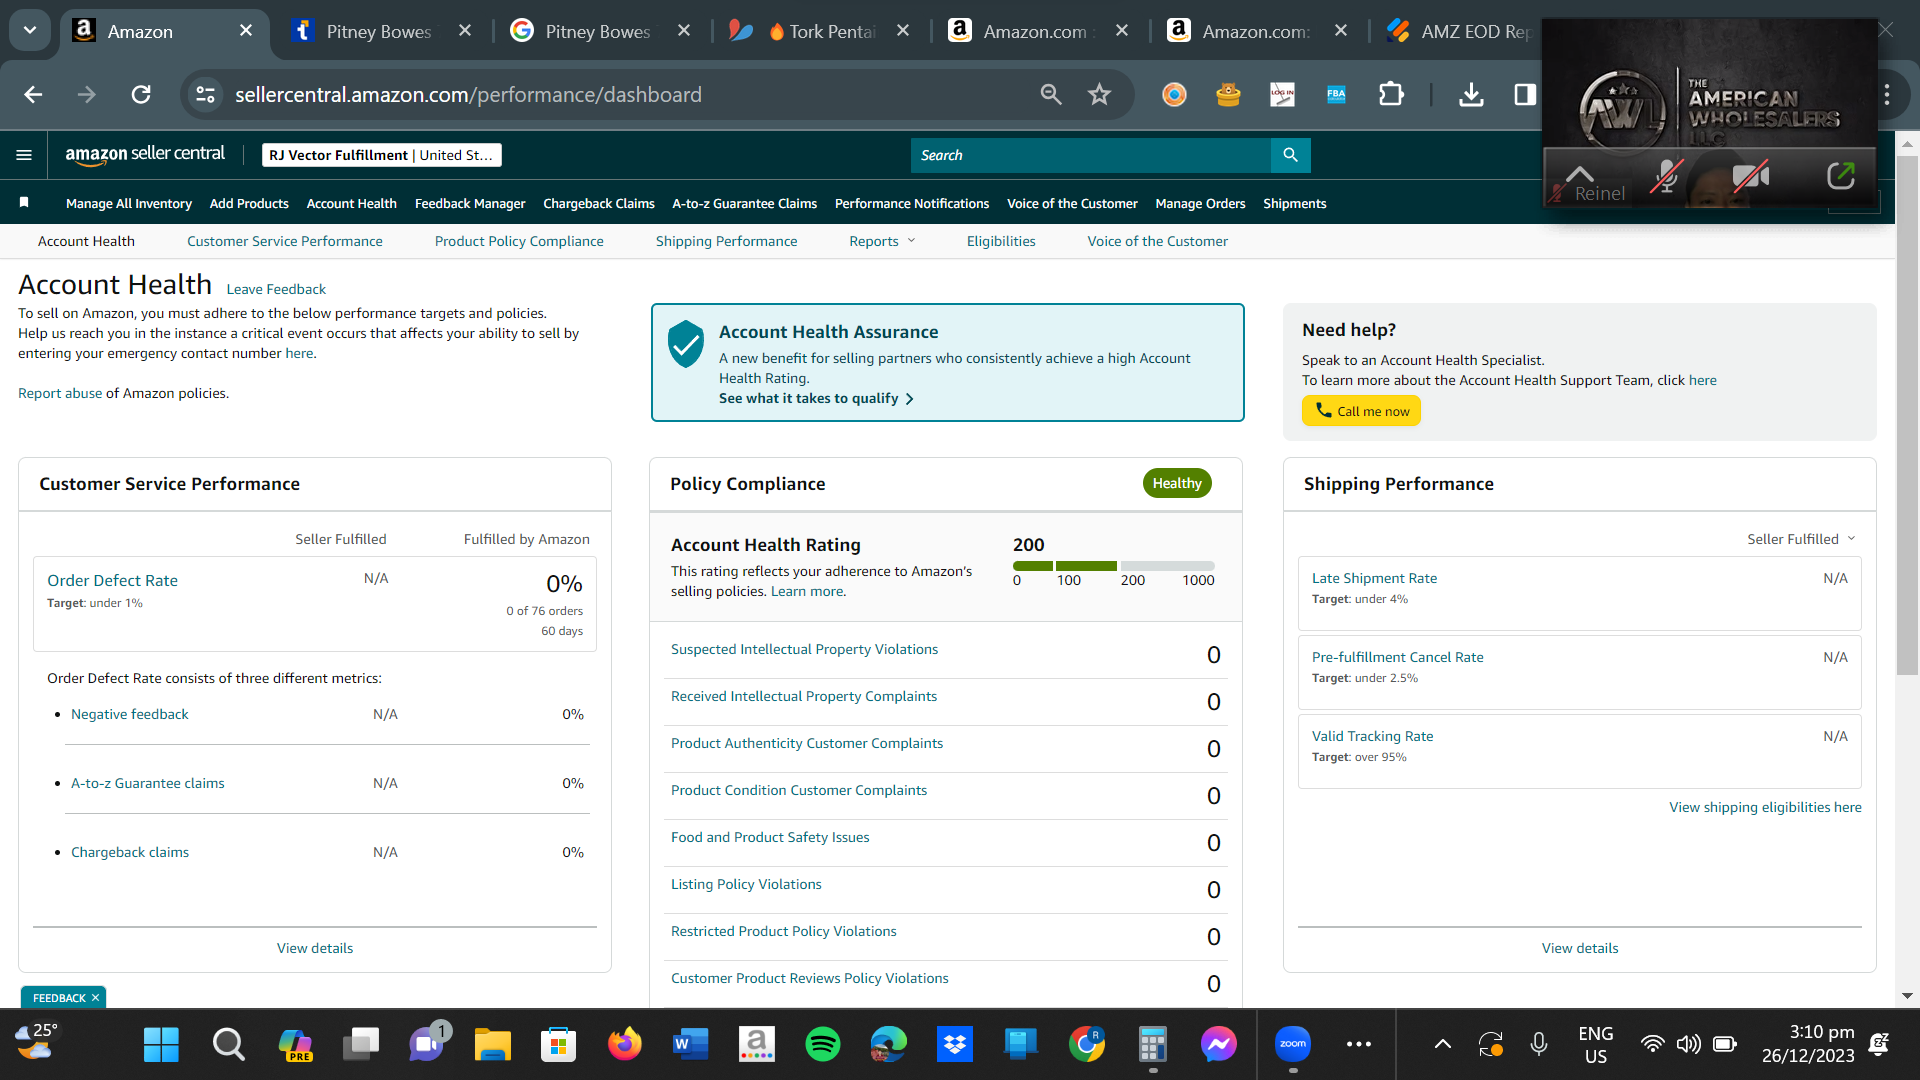Screen dimensions: 1920x1080
Task: Open File Explorer from the taskbar
Action: click(493, 1045)
